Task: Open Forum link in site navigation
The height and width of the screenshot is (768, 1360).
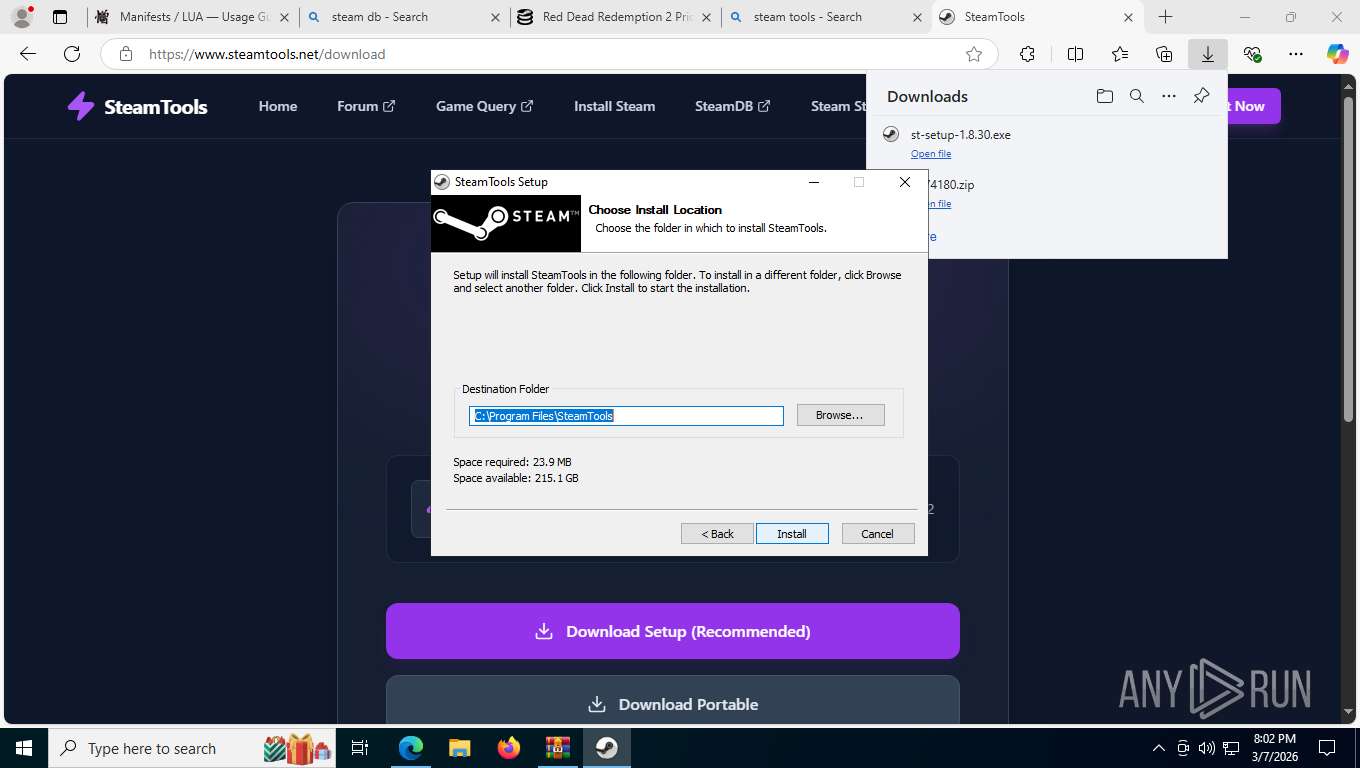Action: pos(366,106)
